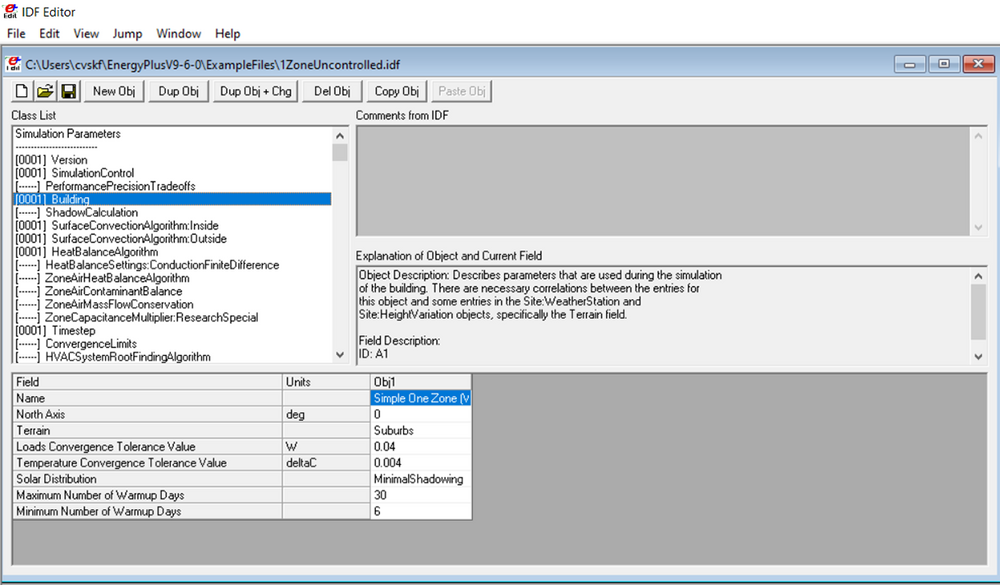Click the IDF Editor icon in the title bar
Viewport: 1000px width, 585px height.
tap(12, 13)
